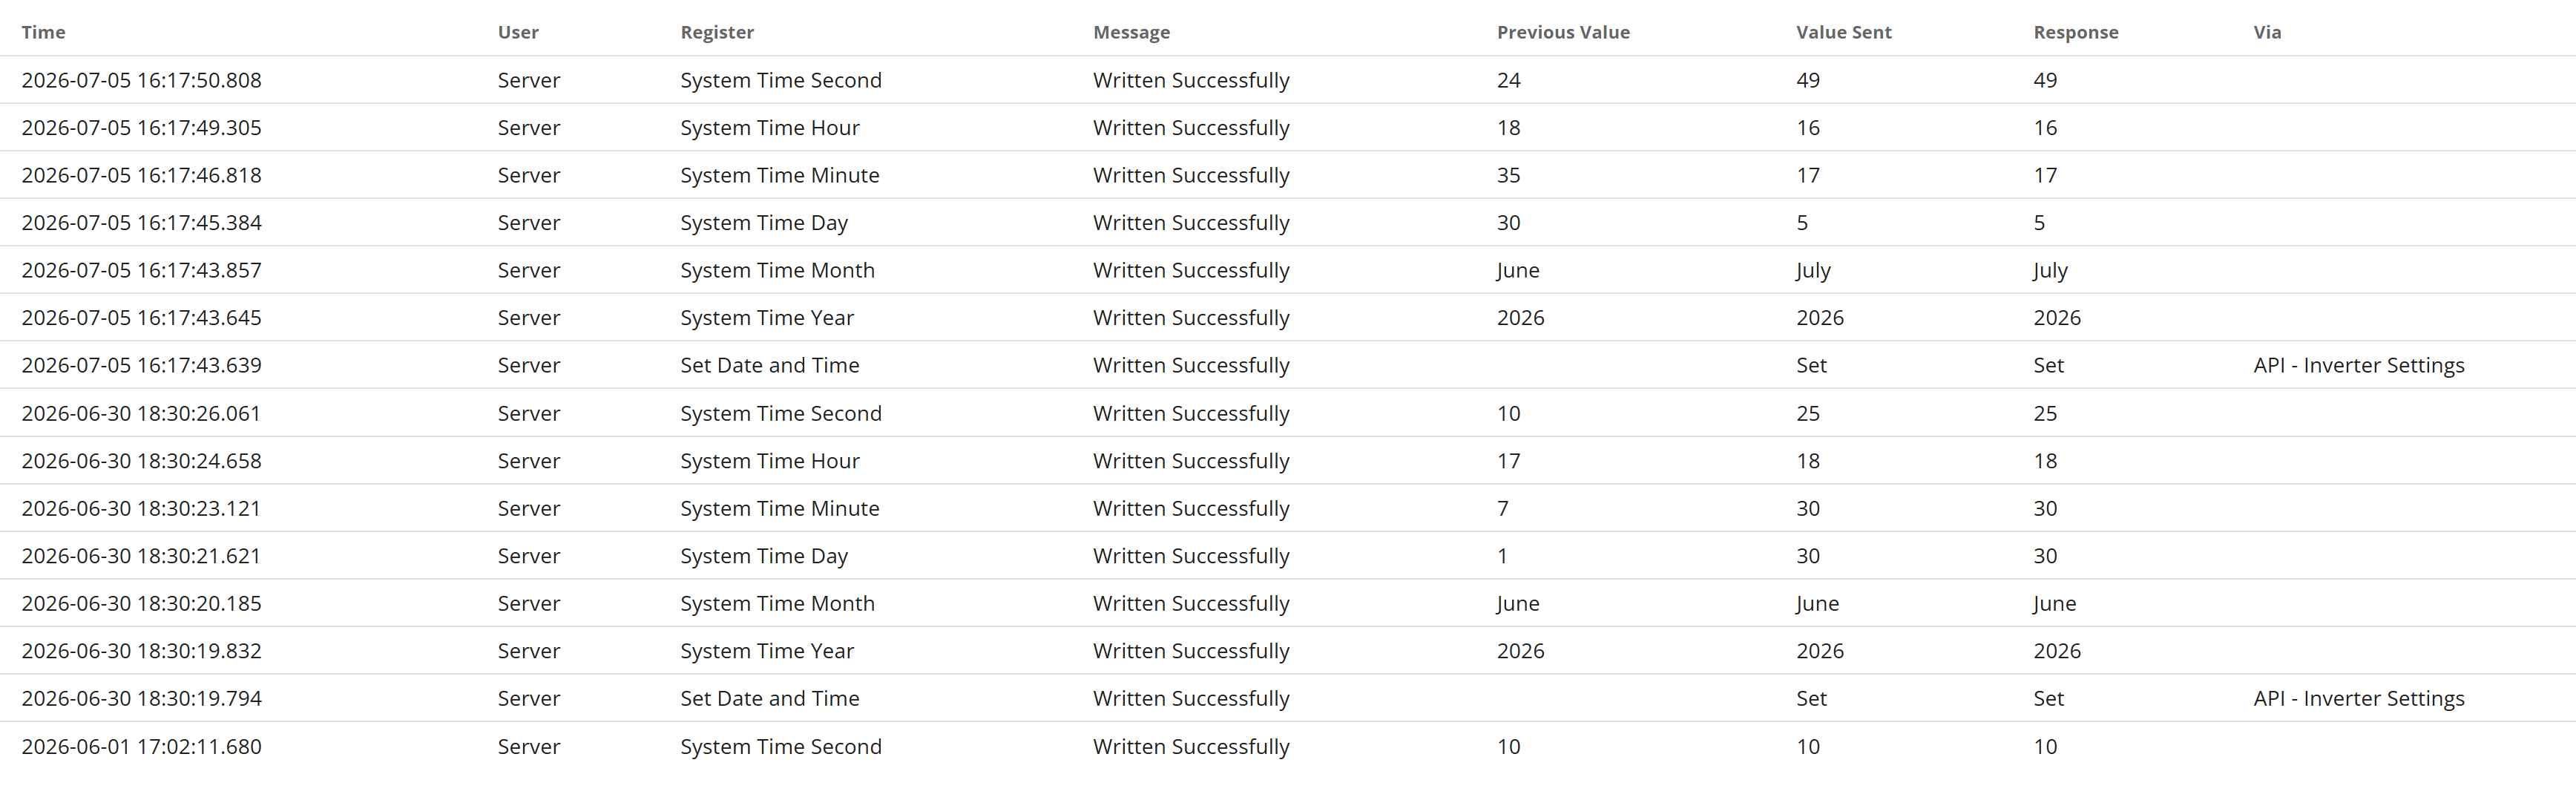
Task: Click Written Successfully message on 16:17:45.384 row
Action: [x=1191, y=223]
